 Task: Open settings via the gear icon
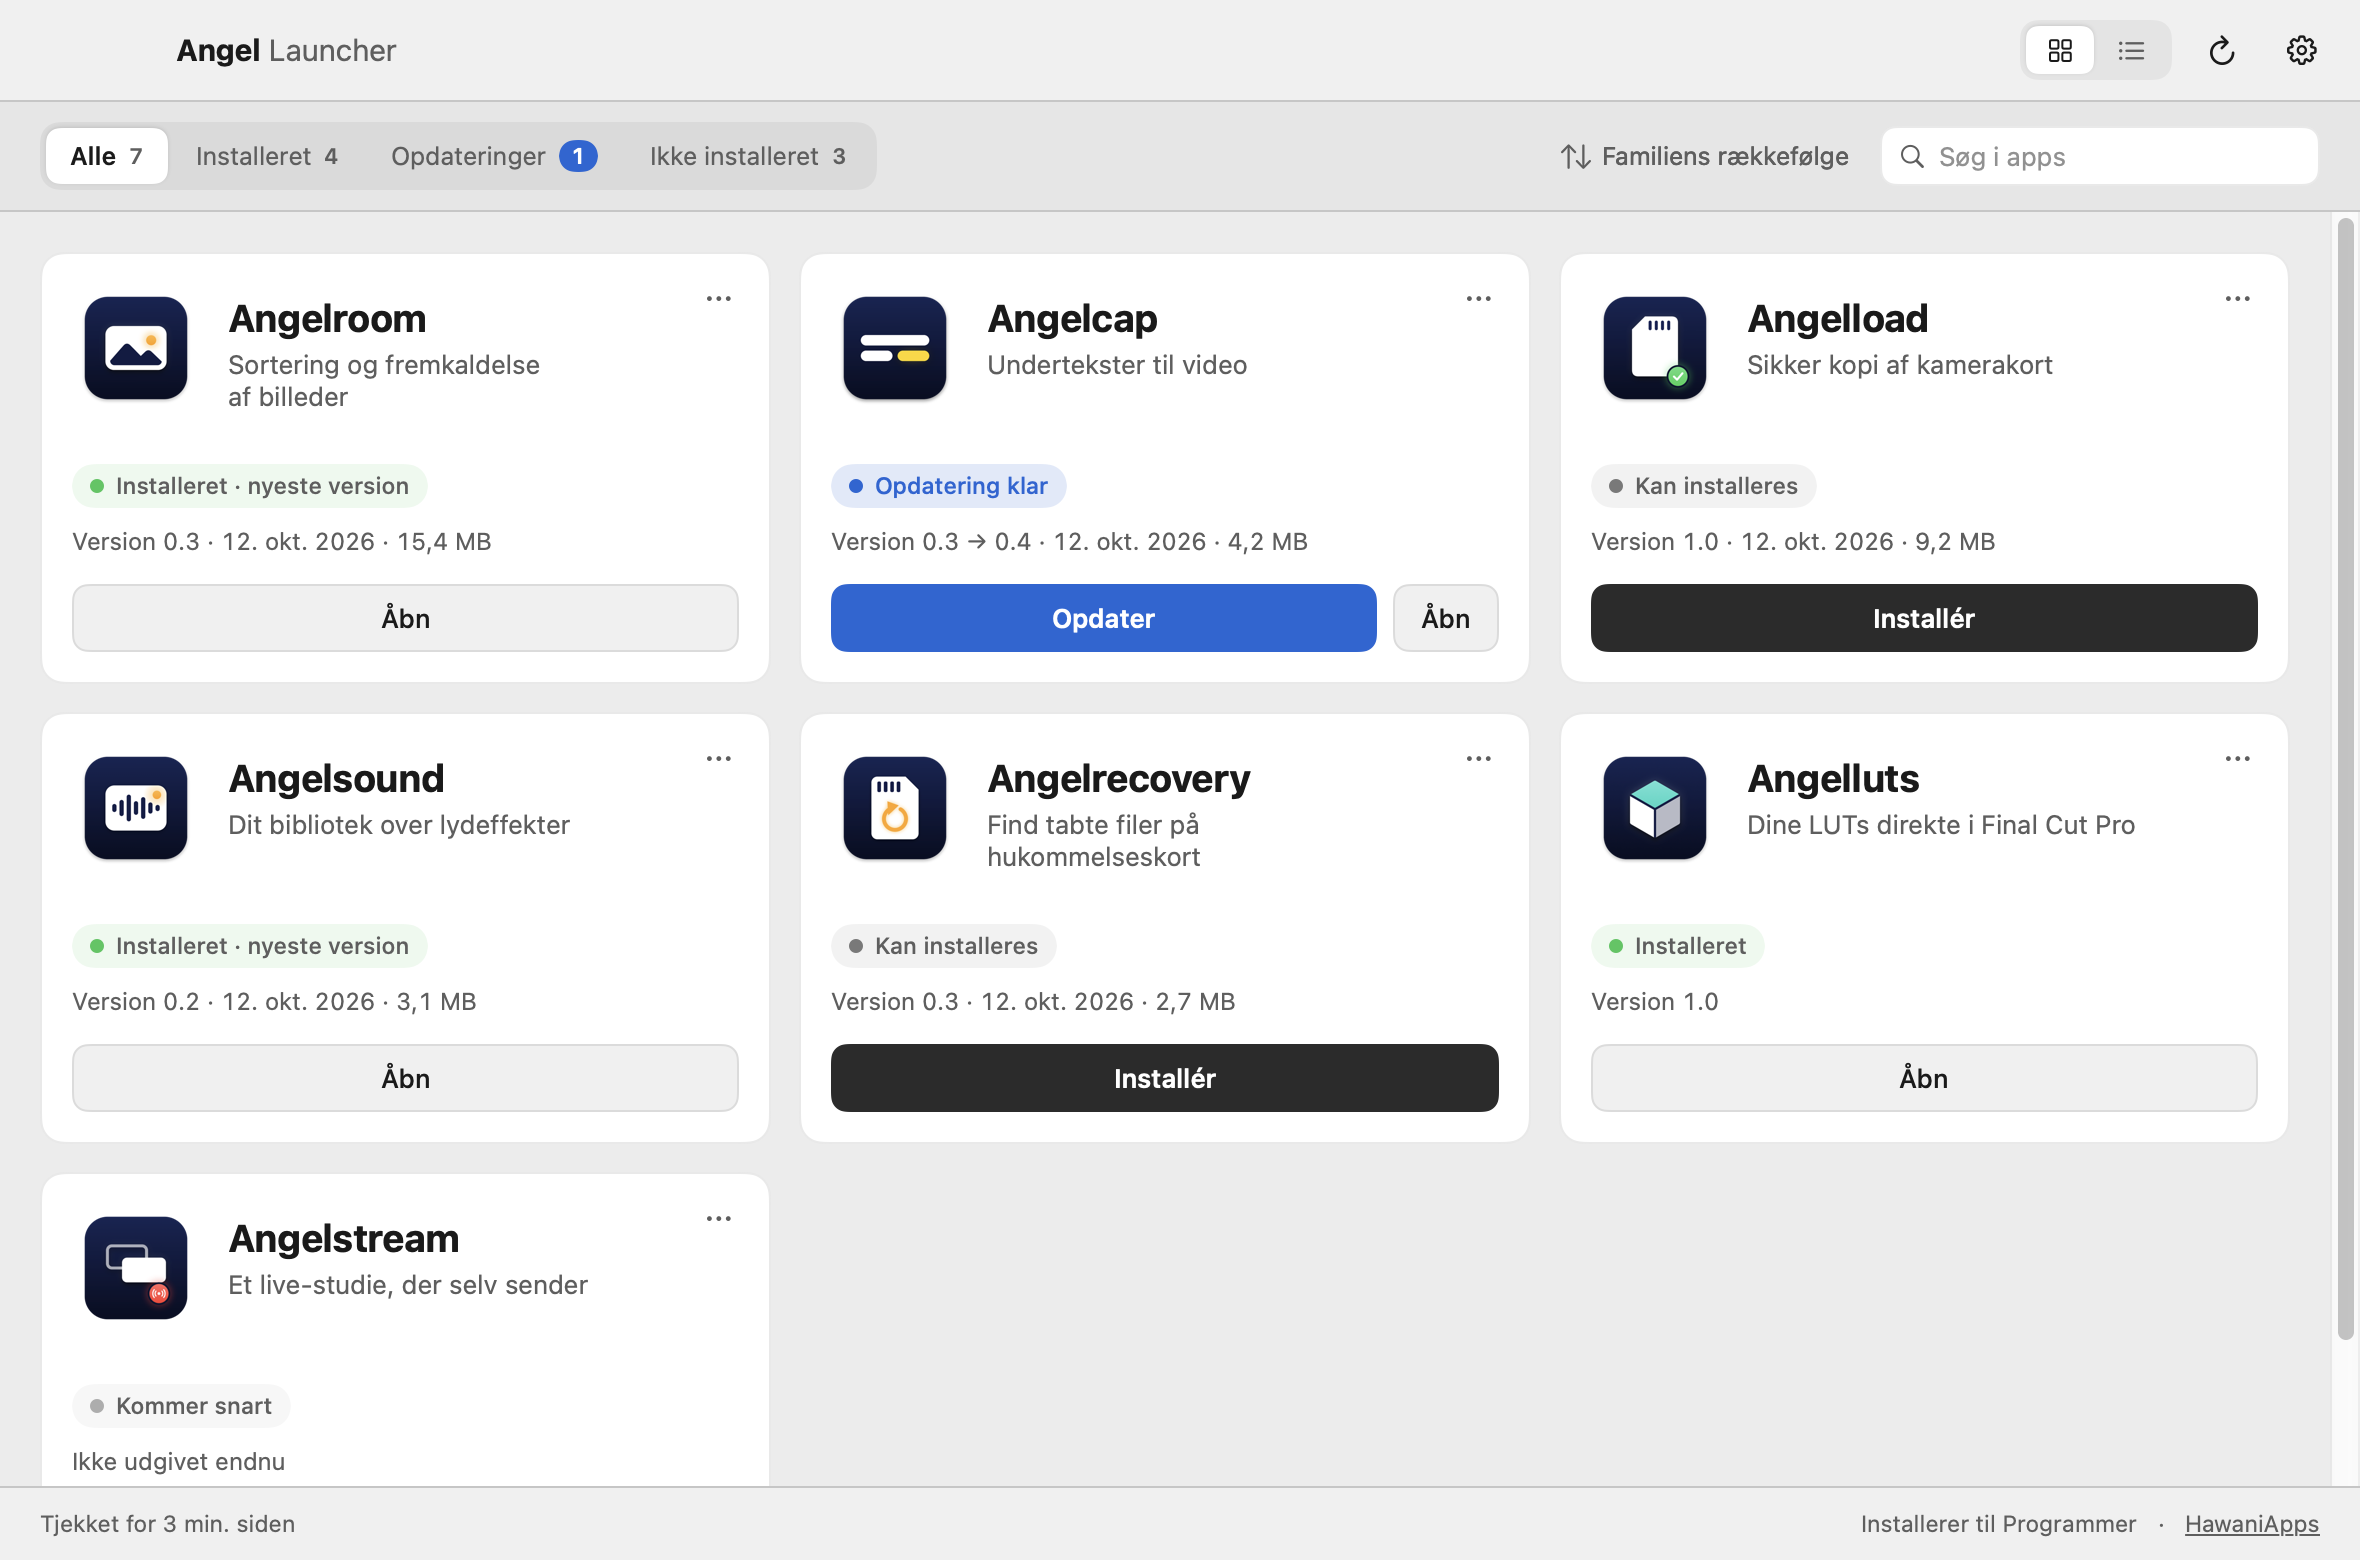tap(2301, 50)
